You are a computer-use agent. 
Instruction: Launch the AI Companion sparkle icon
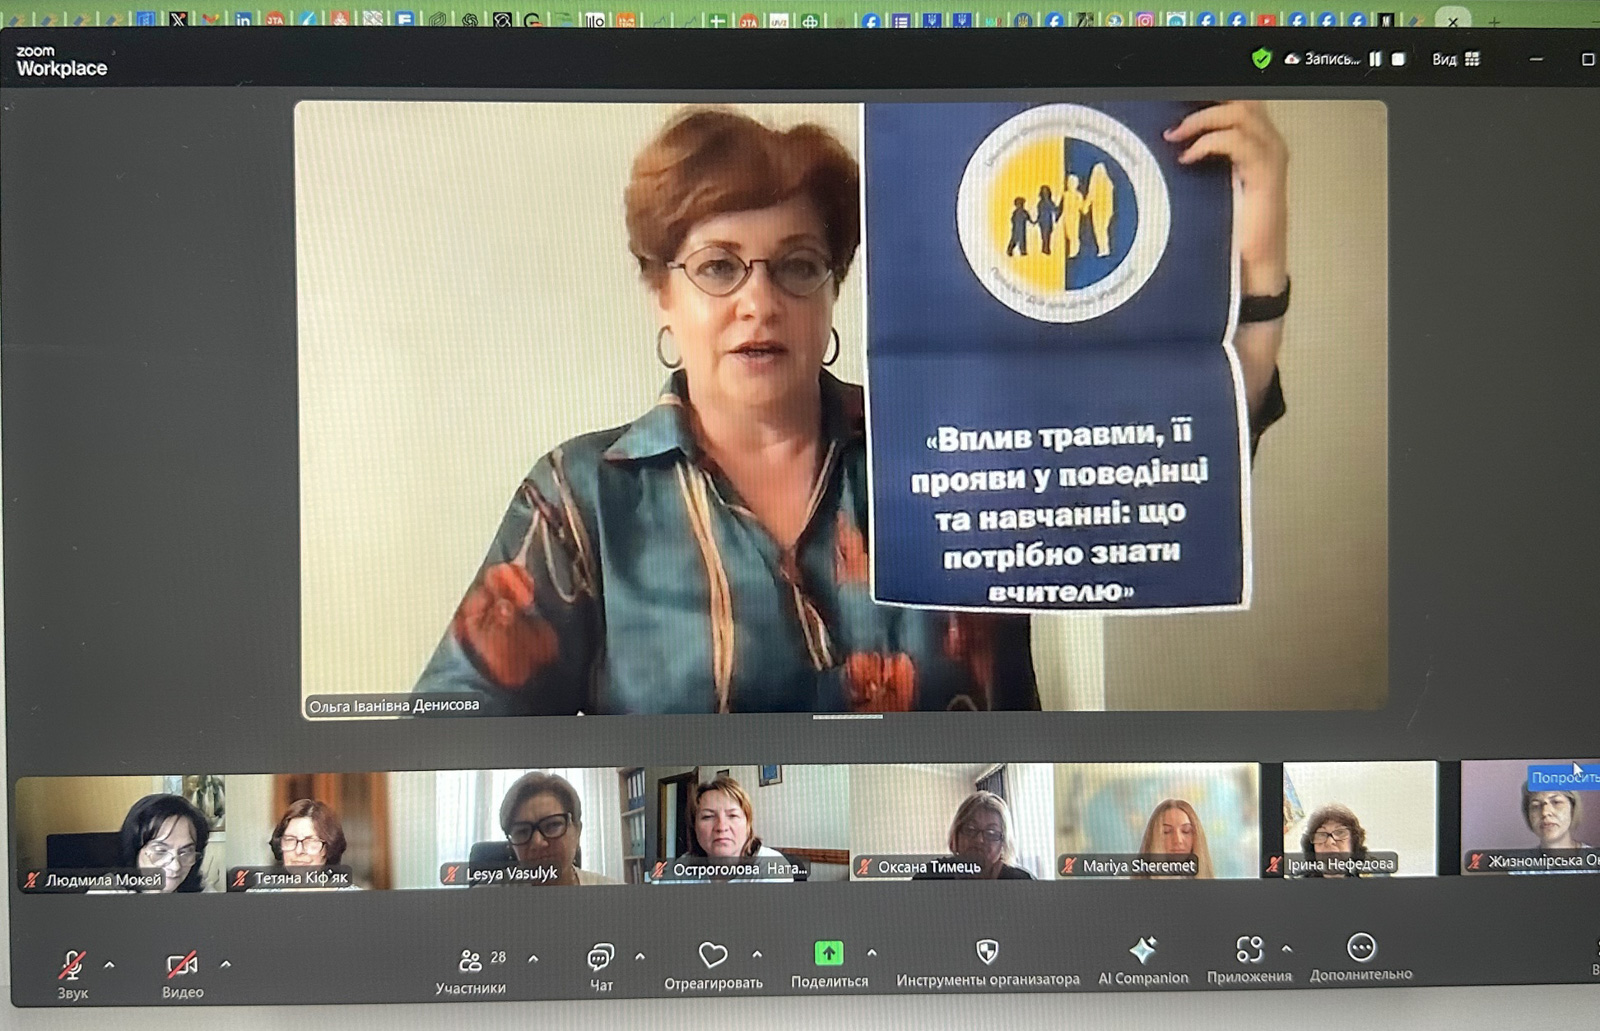(x=1142, y=950)
